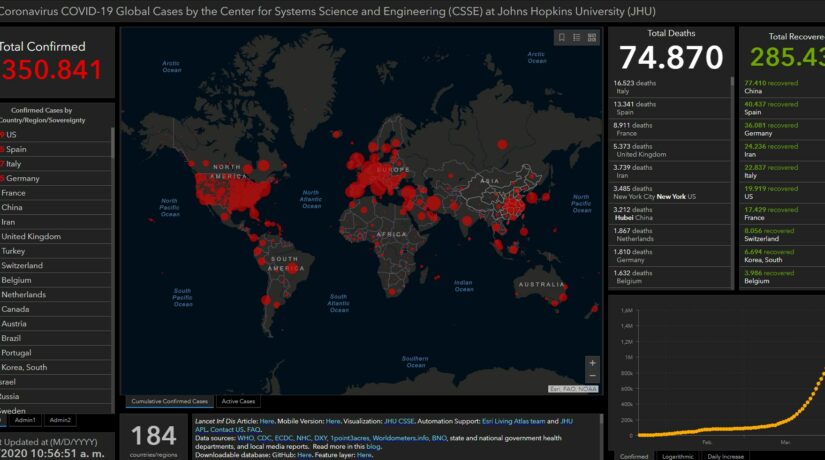The height and width of the screenshot is (460, 825).
Task: Click the CDC data source link
Action: pyautogui.click(x=264, y=438)
